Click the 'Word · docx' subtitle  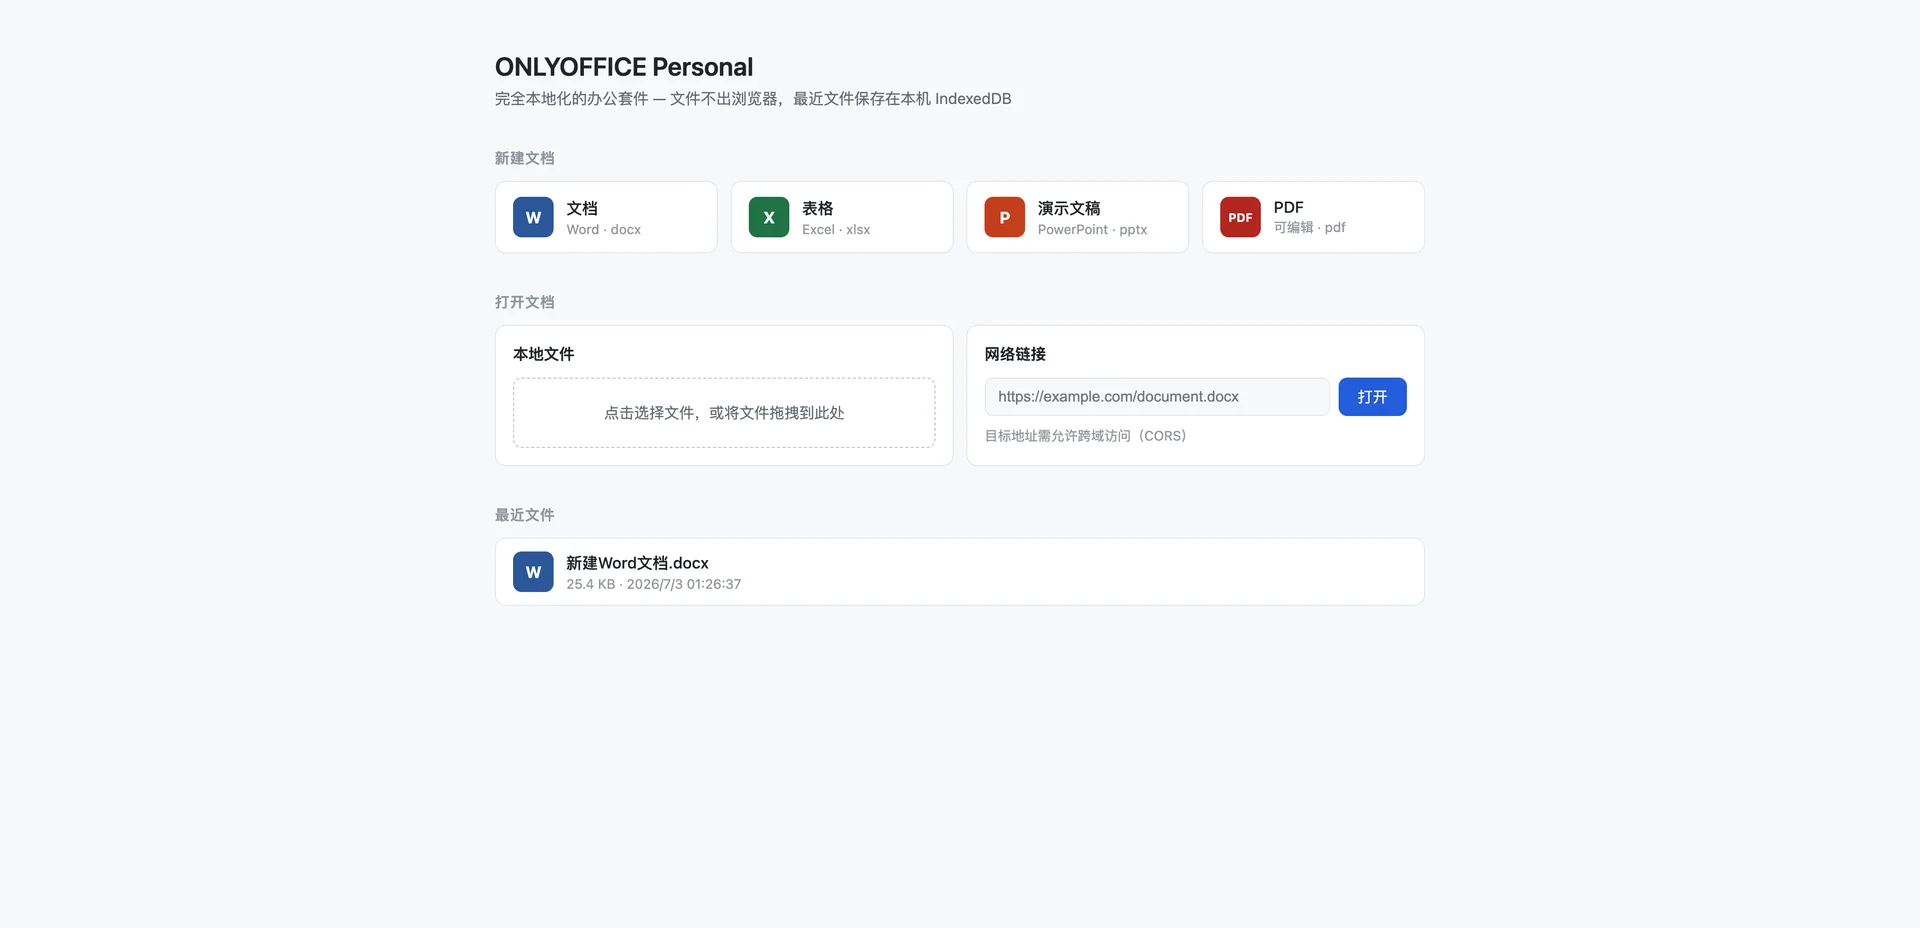pyautogui.click(x=604, y=229)
